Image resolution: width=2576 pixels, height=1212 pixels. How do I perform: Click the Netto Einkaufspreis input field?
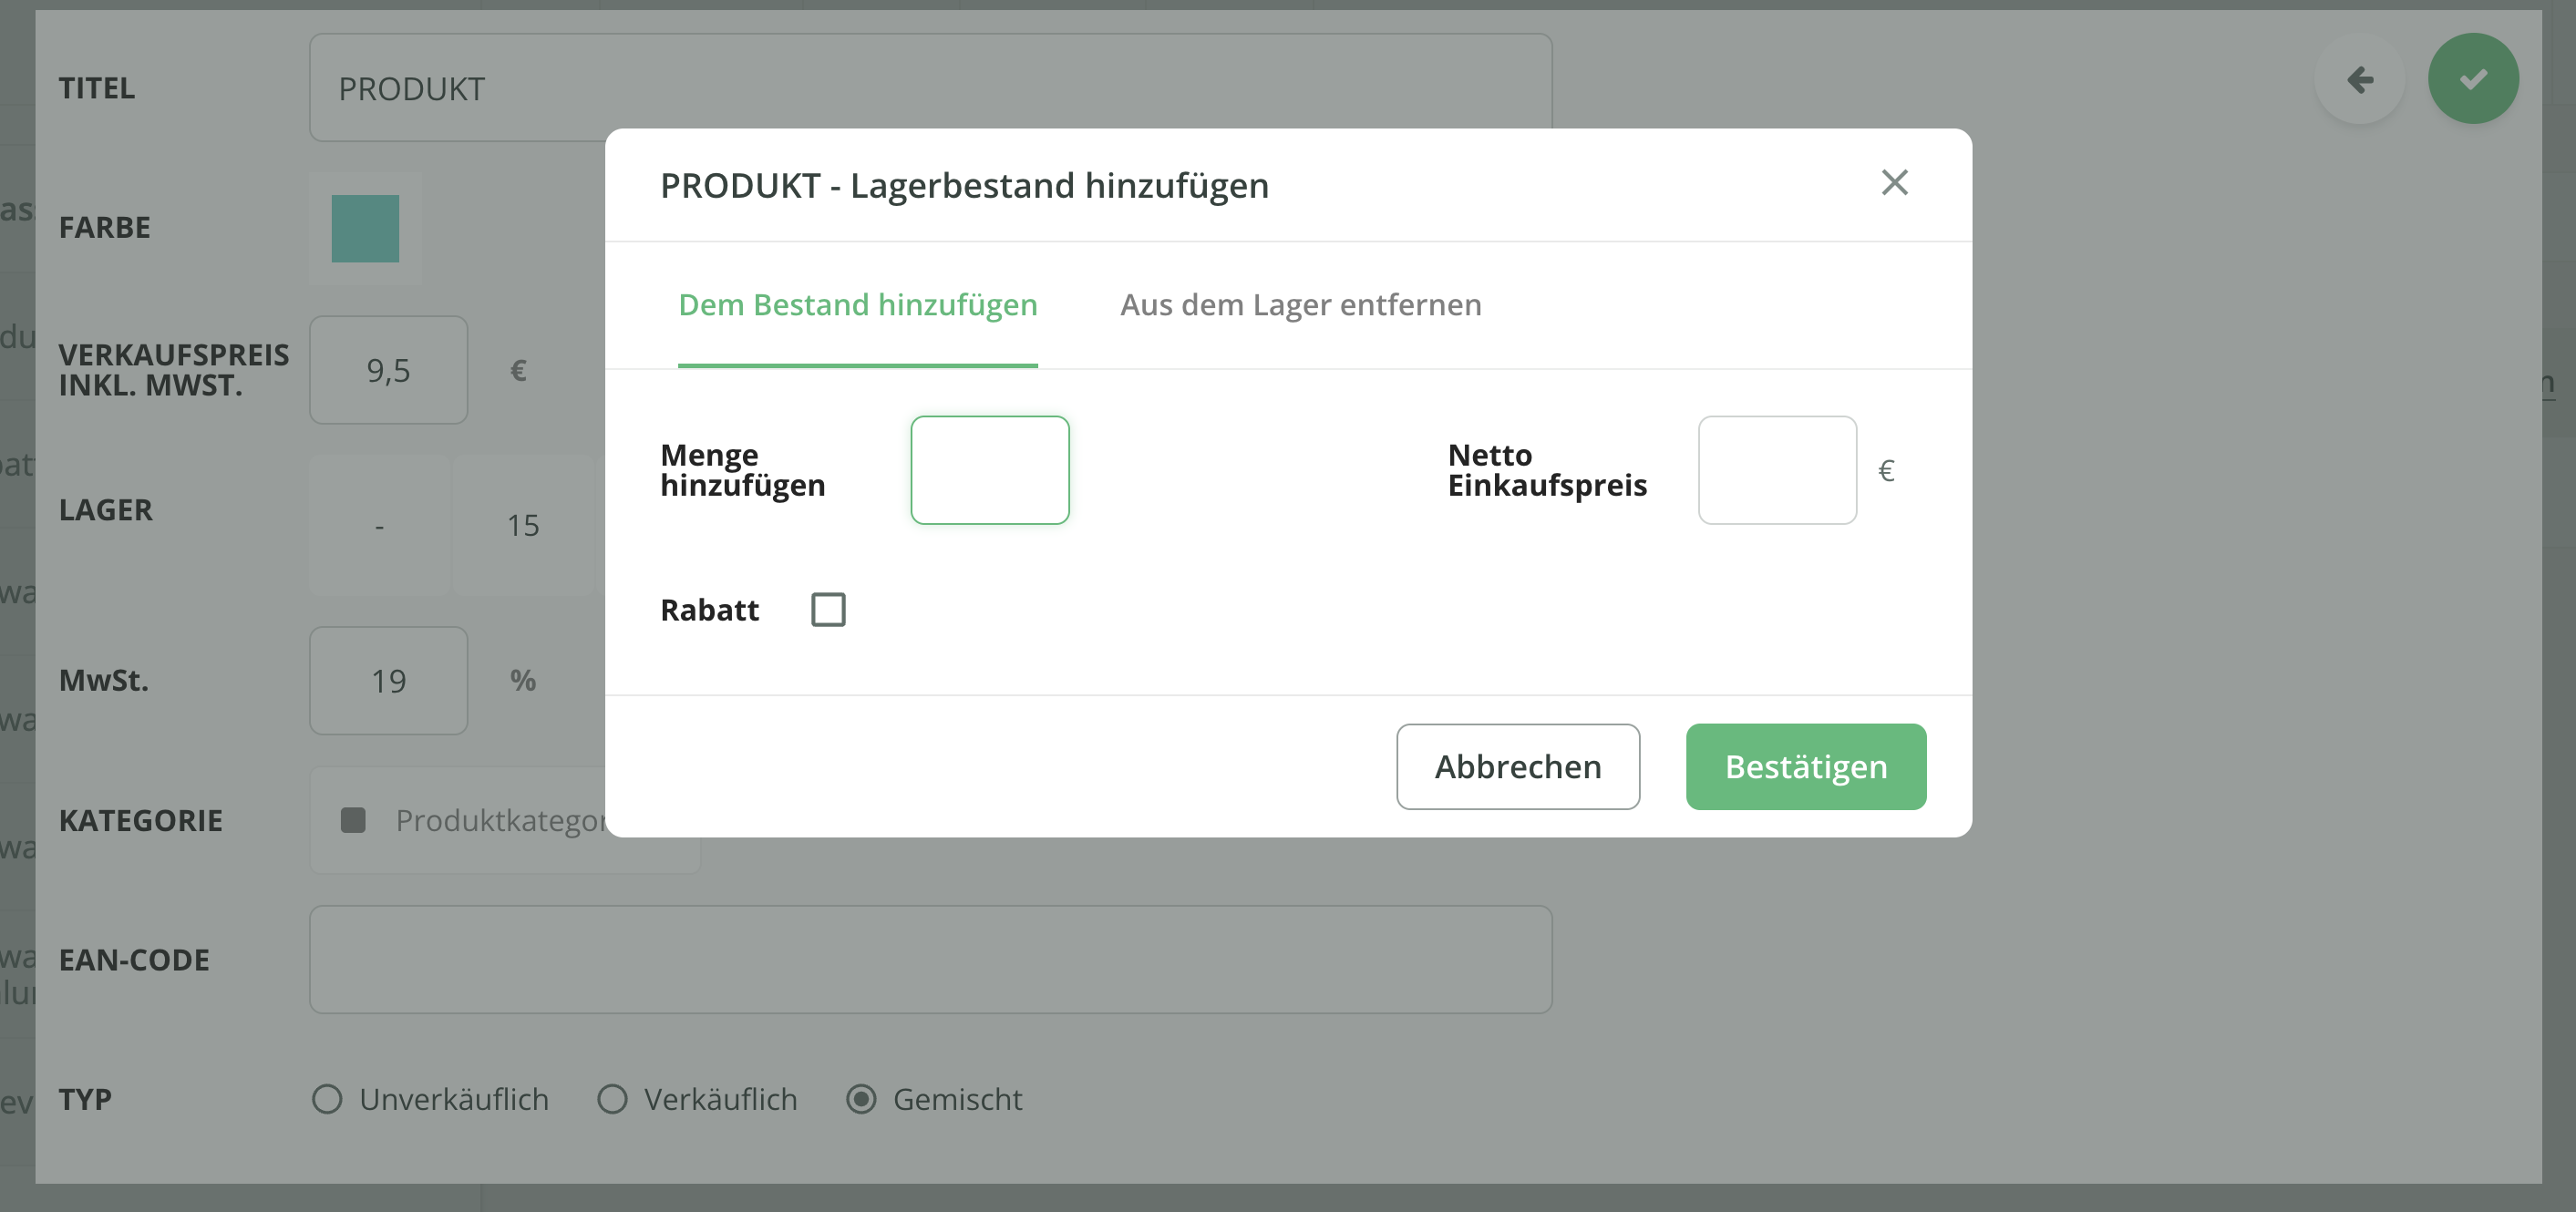(x=1776, y=470)
